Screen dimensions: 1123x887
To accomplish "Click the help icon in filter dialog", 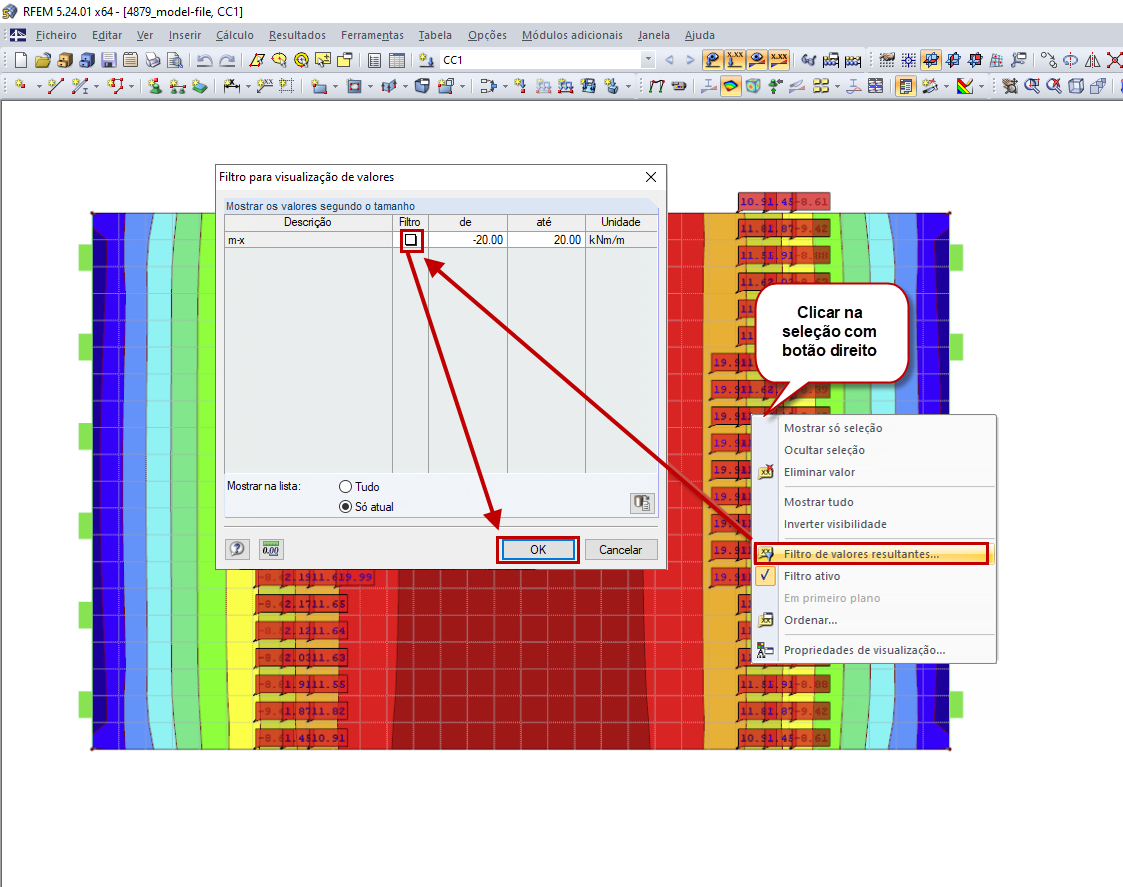I will point(237,550).
